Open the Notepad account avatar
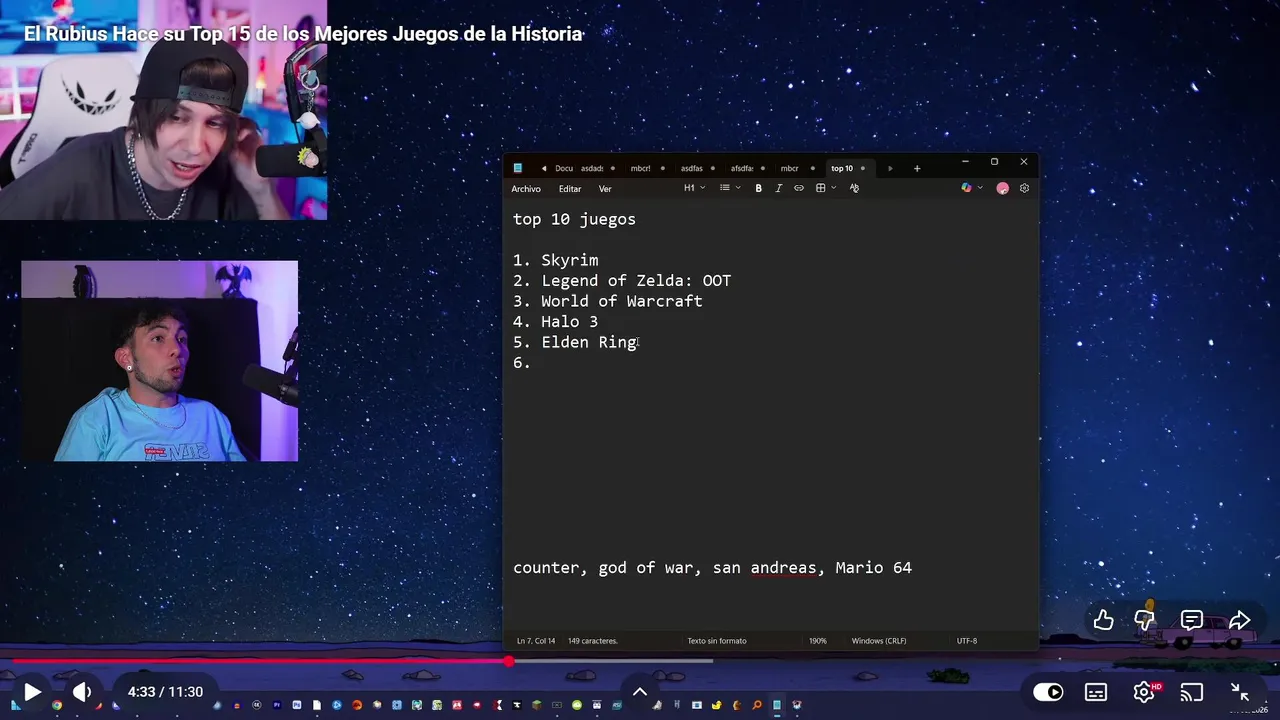This screenshot has width=1280, height=720. coord(1002,188)
